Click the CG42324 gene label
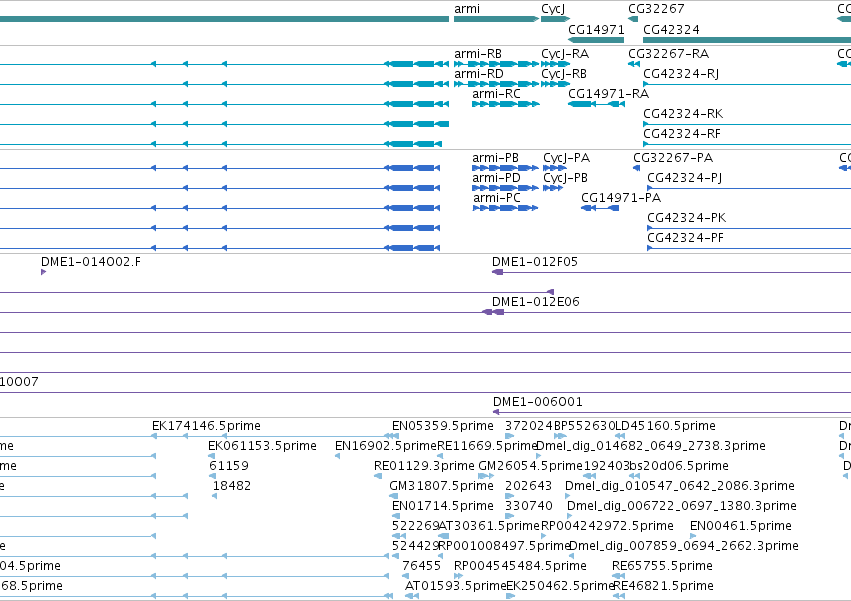Image resolution: width=851 pixels, height=601 pixels. 671,29
